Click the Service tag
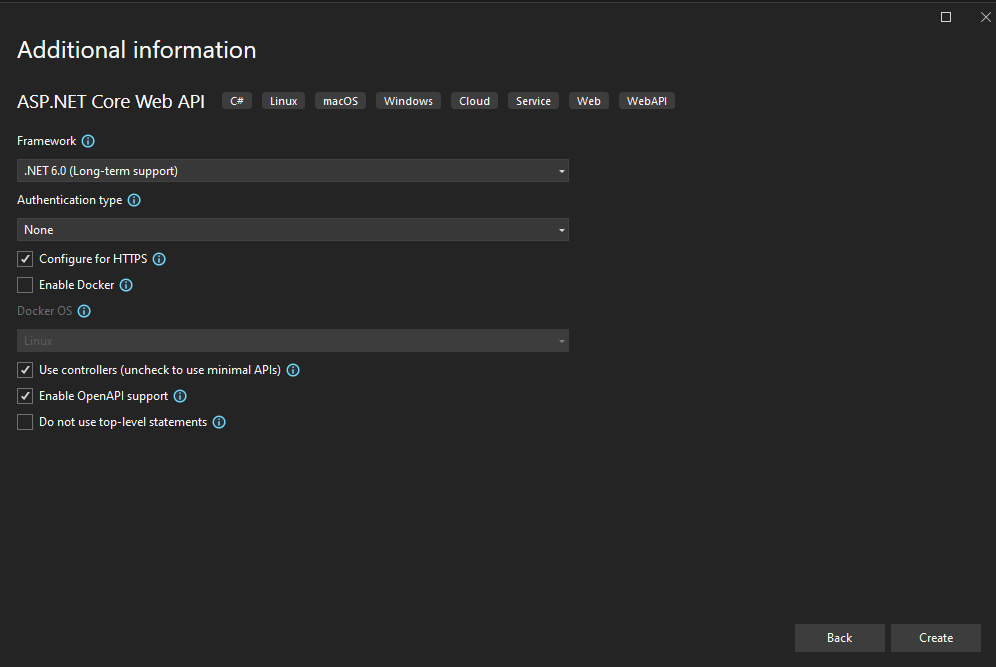 [534, 101]
